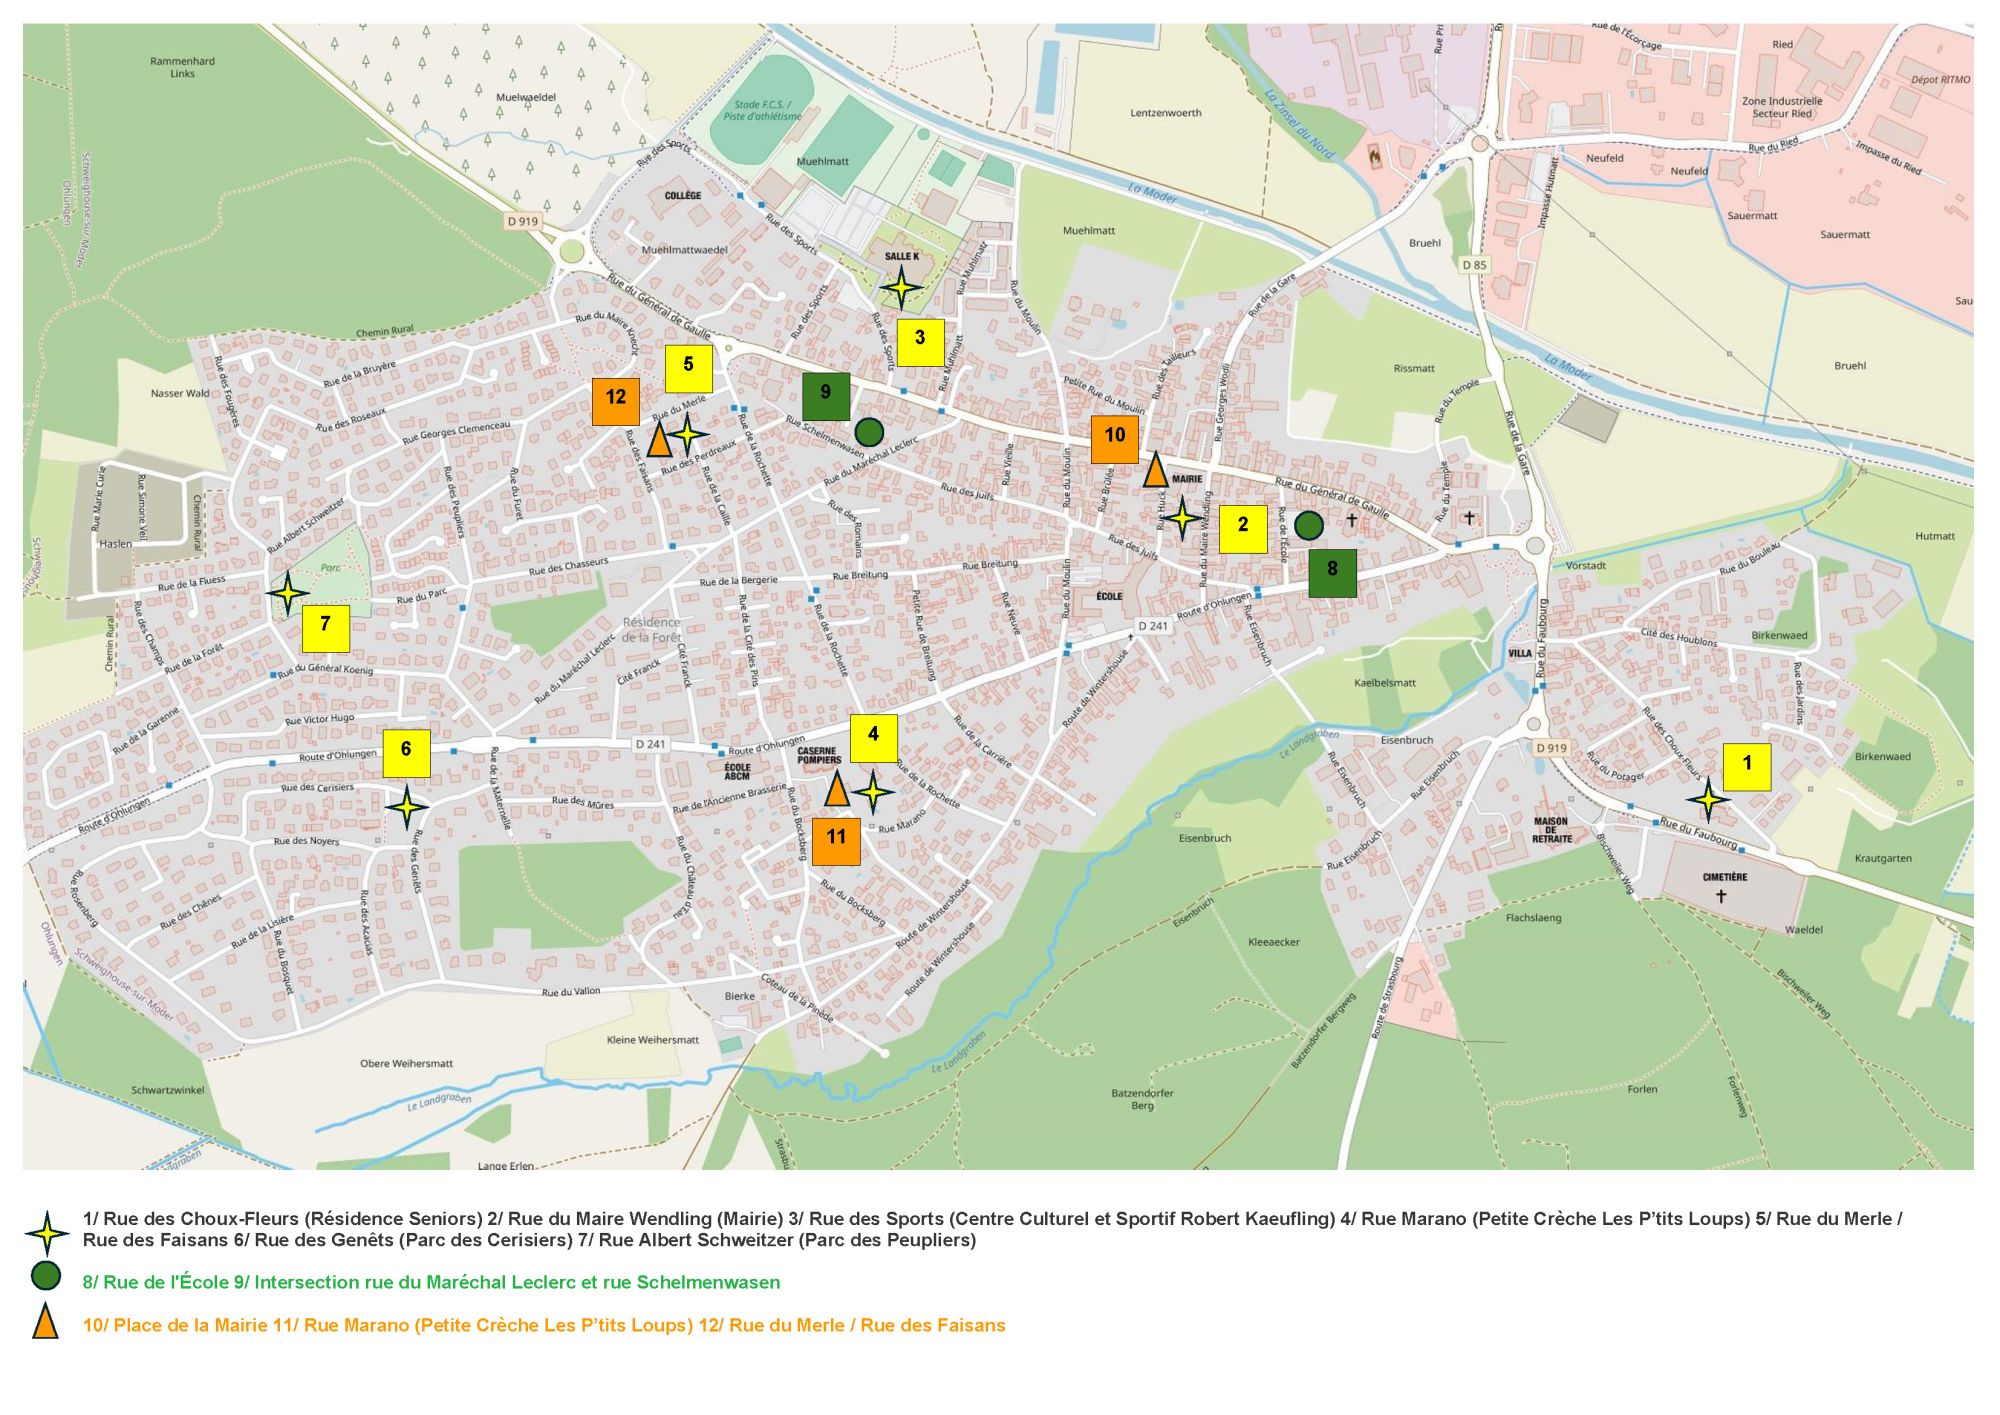Screen dimensions: 2000x1415
Task: Click the orange triangle on Rue du Merle
Action: pos(659,440)
